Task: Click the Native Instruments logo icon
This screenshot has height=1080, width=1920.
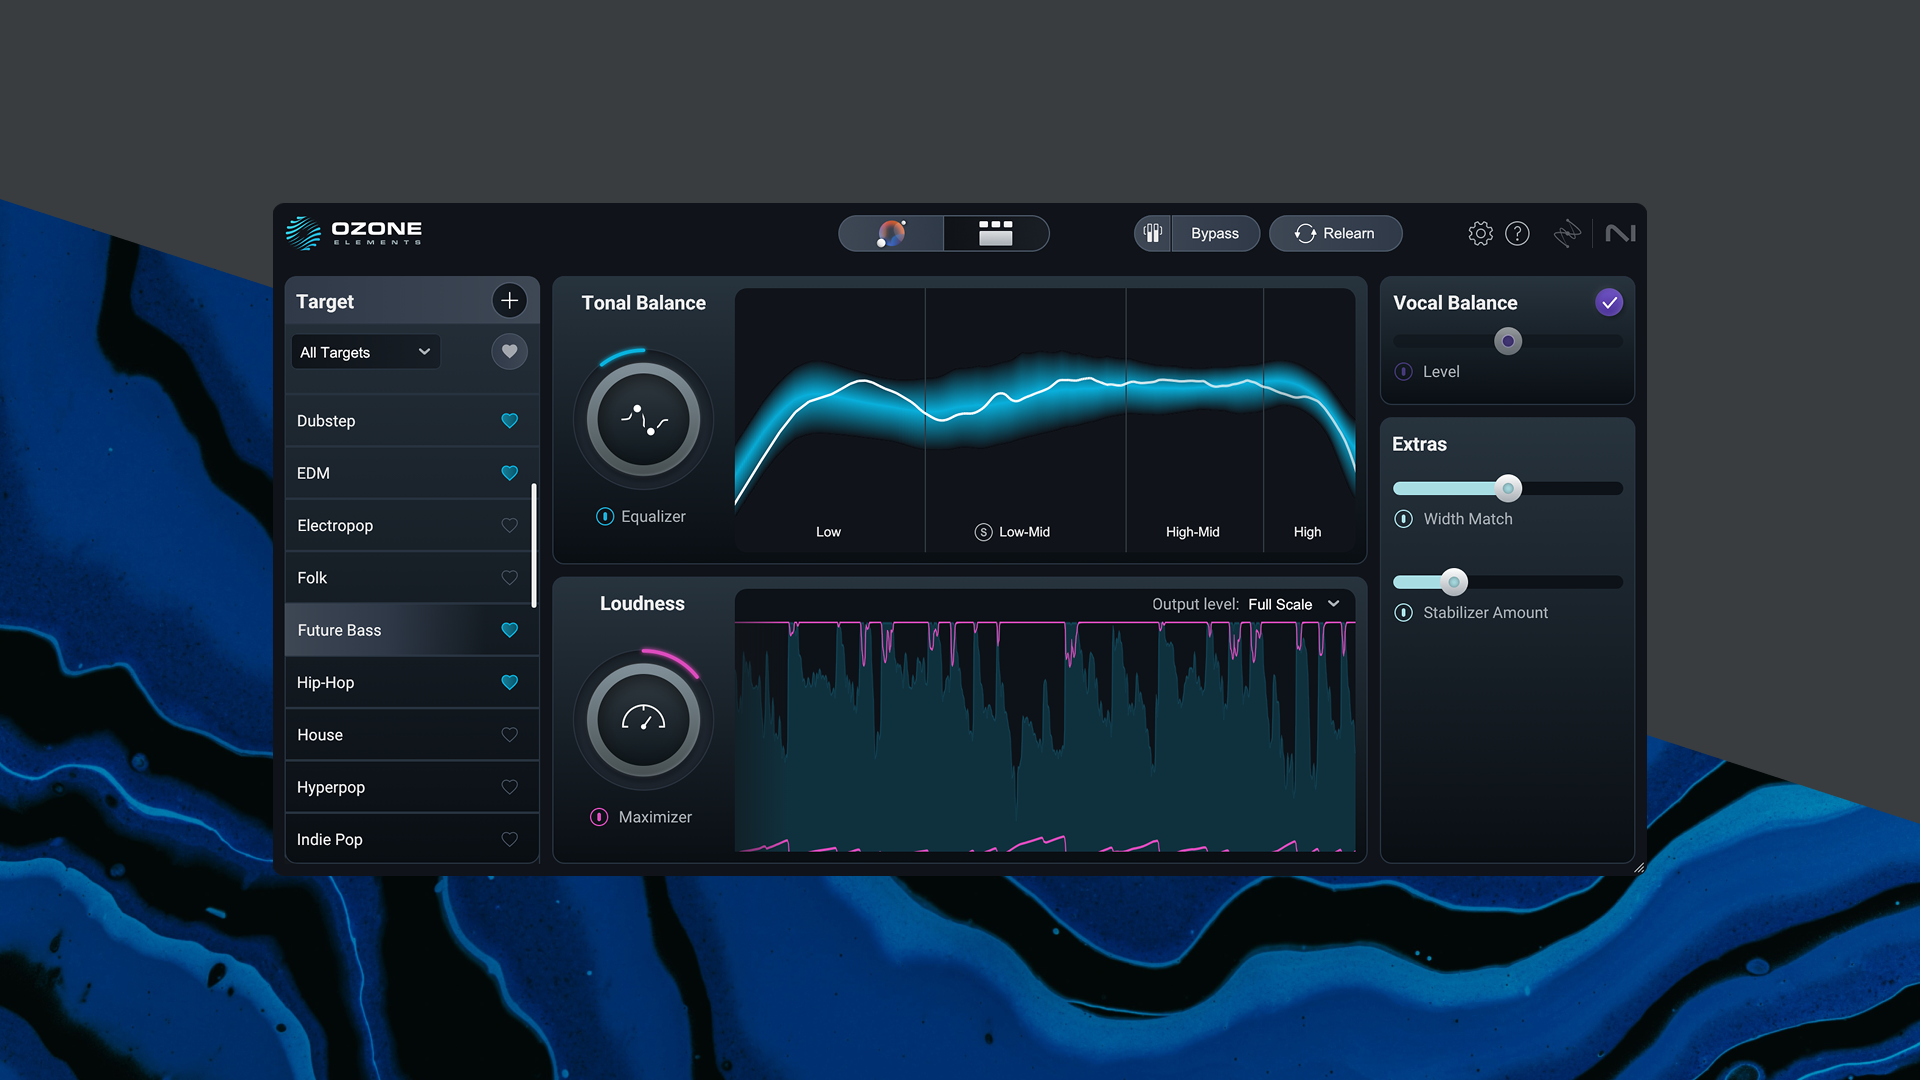Action: 1620,233
